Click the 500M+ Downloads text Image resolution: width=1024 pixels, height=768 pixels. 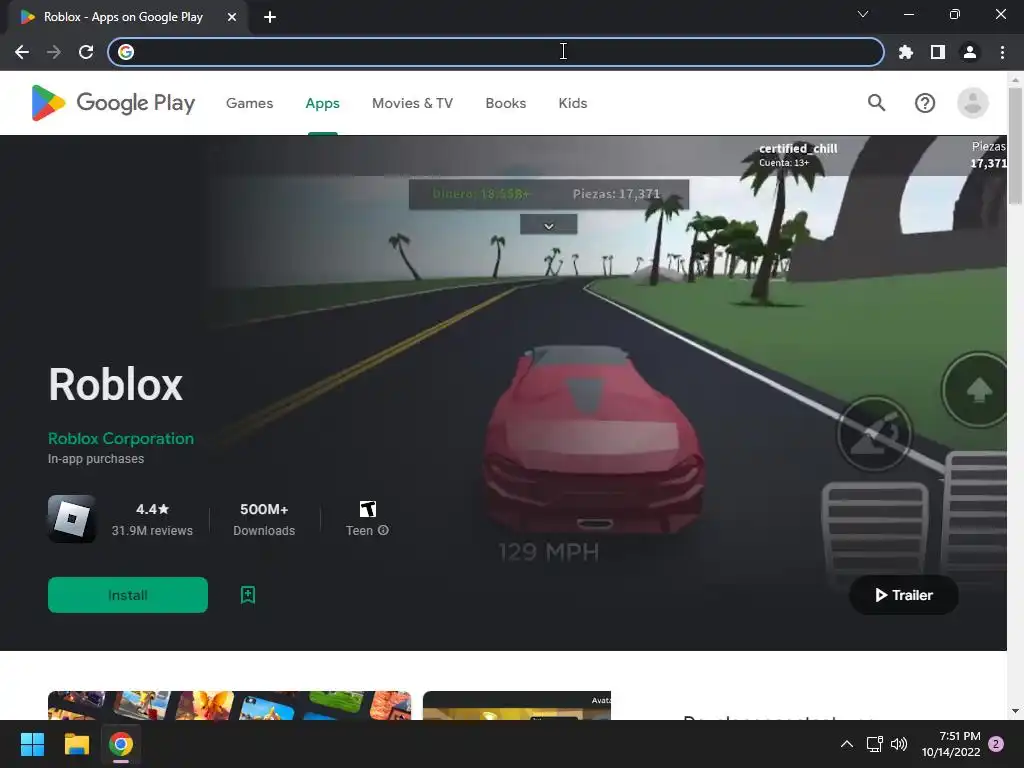pyautogui.click(x=264, y=519)
